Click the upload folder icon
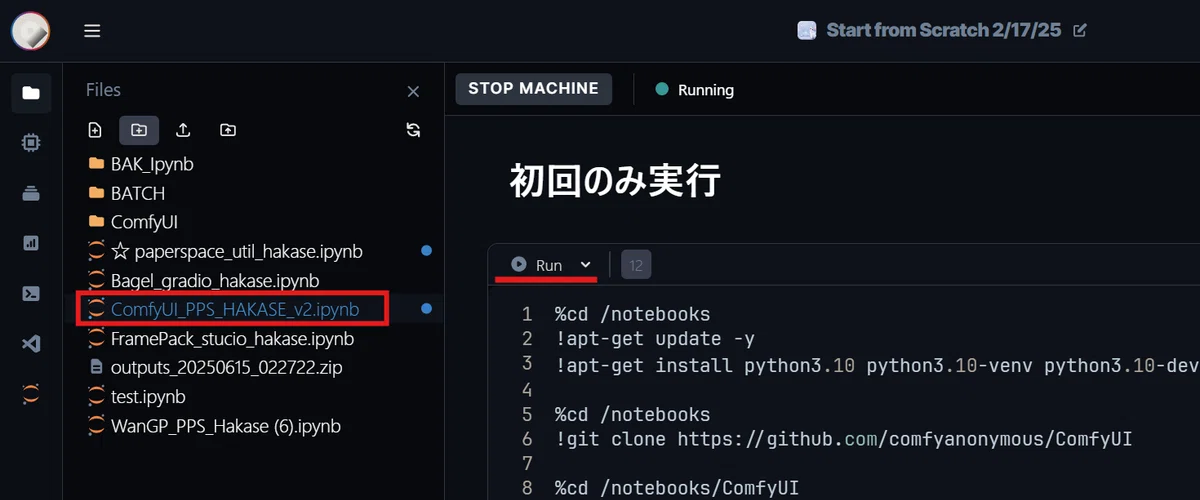This screenshot has width=1200, height=500. click(228, 130)
